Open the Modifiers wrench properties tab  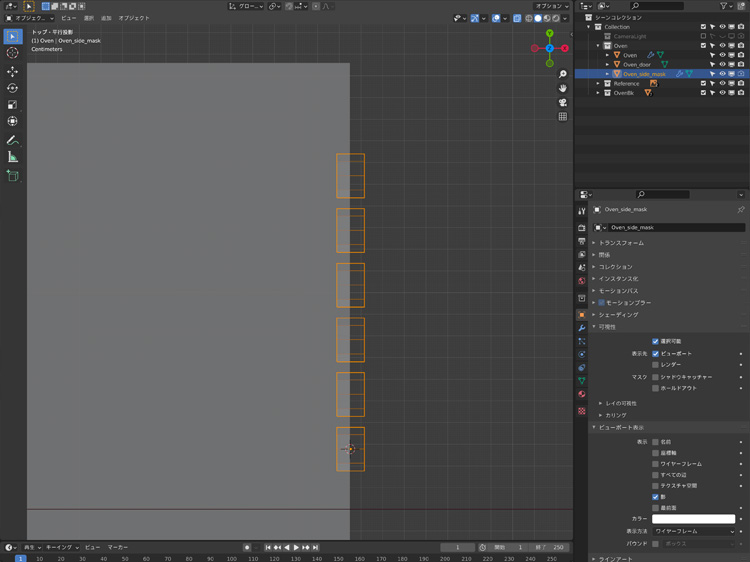582,328
